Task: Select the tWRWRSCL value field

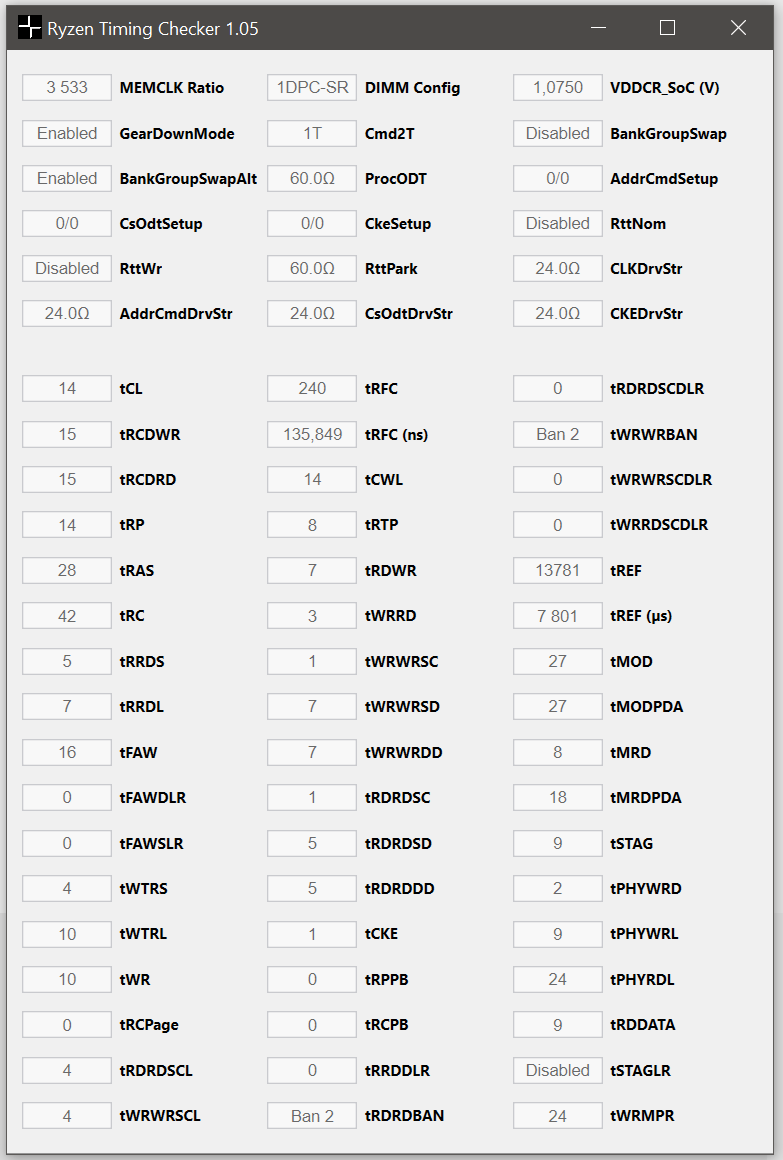Action: [67, 1116]
